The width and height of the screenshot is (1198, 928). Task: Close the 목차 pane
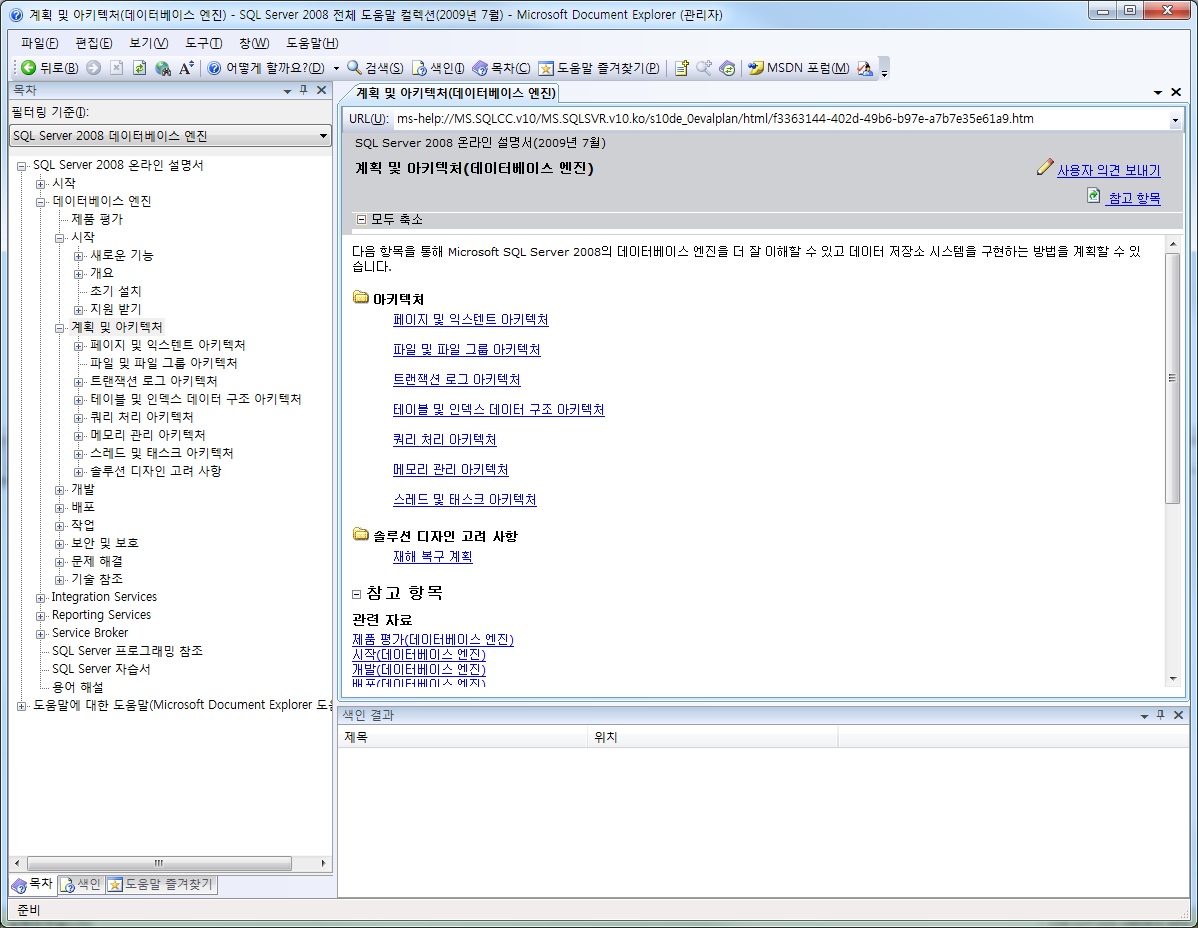tap(322, 90)
